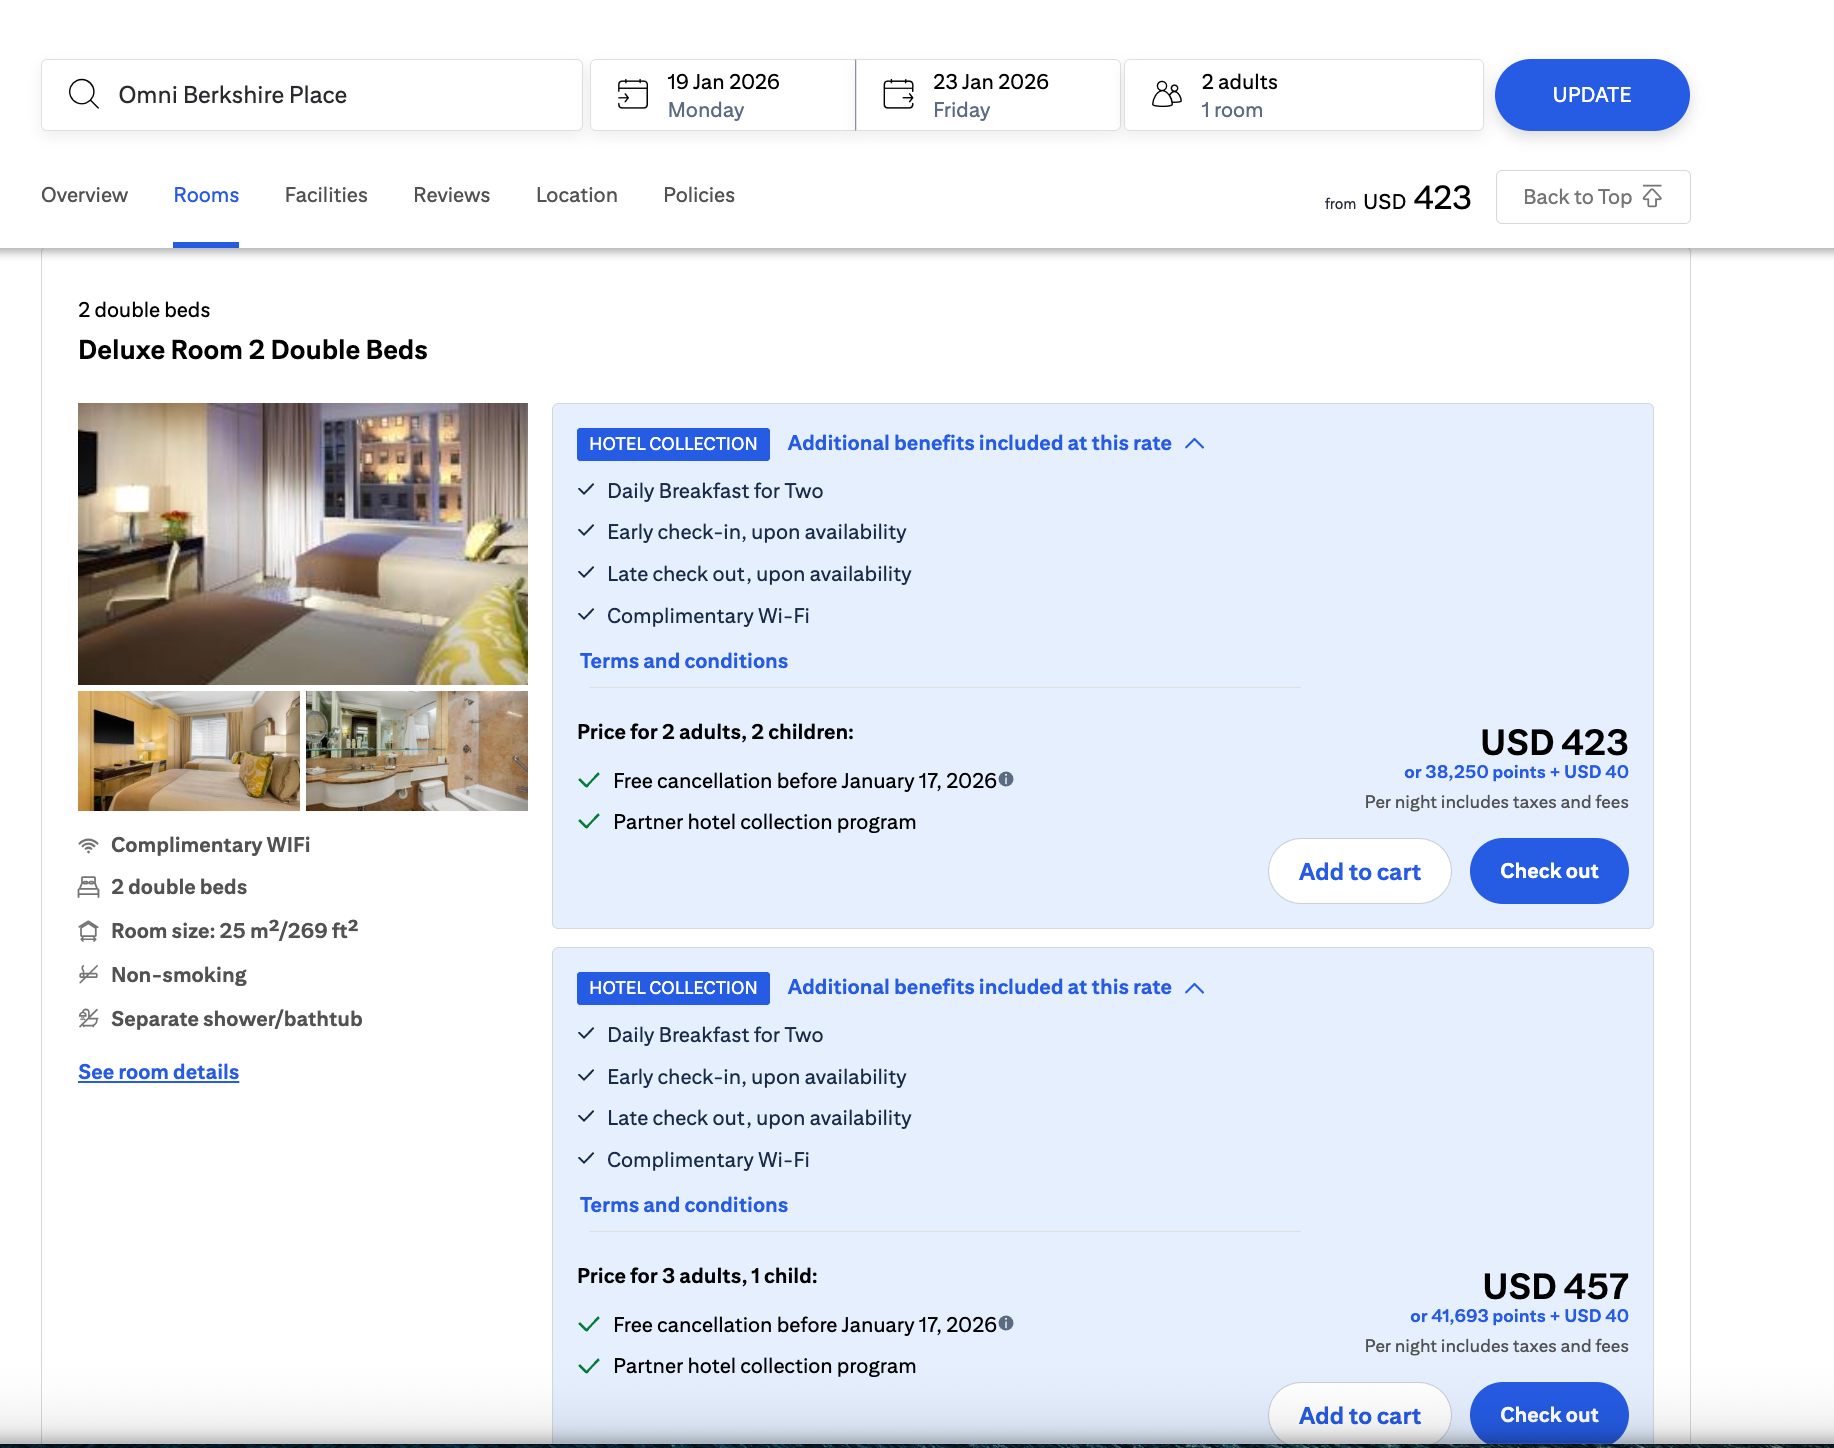Click 'Room size: 25 m²/269 ft²' text
The height and width of the screenshot is (1448, 1834).
[234, 930]
